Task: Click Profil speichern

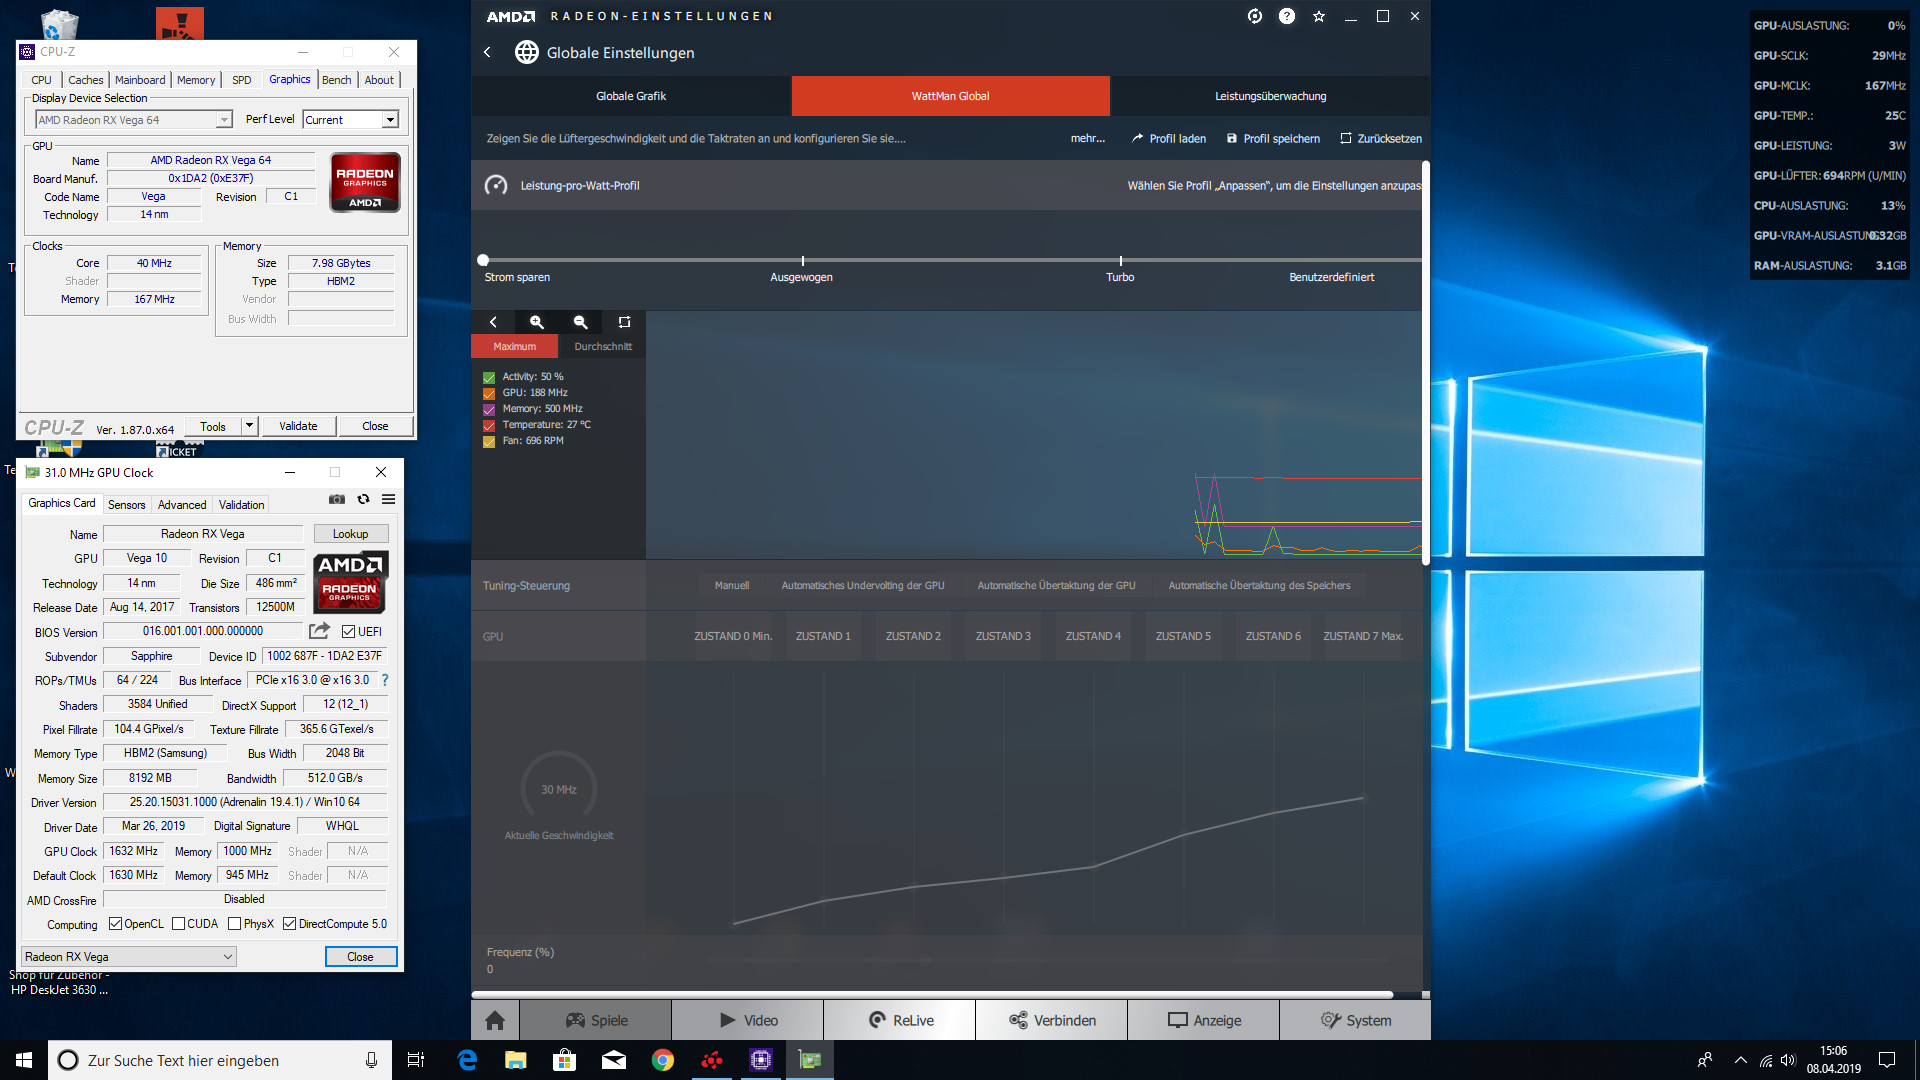Action: click(x=1273, y=139)
